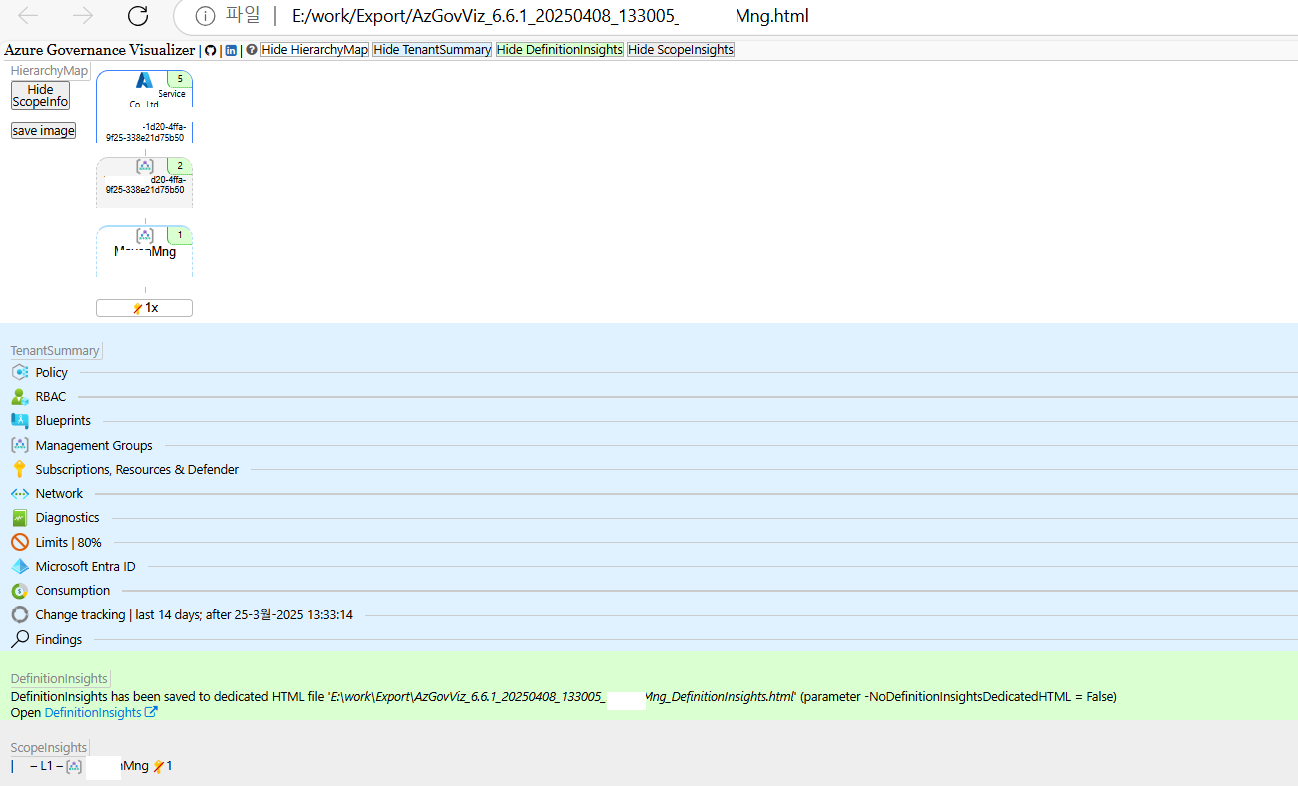Click management group icon in ScopeInsights L1 row
Viewport: 1298px width, 786px height.
tap(74, 766)
